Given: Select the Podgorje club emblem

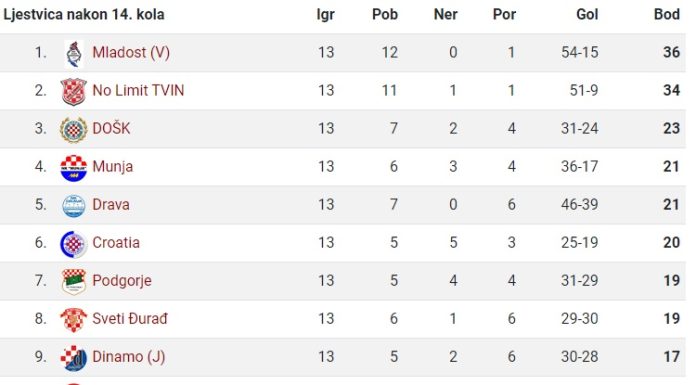Looking at the screenshot, I should point(74,282).
